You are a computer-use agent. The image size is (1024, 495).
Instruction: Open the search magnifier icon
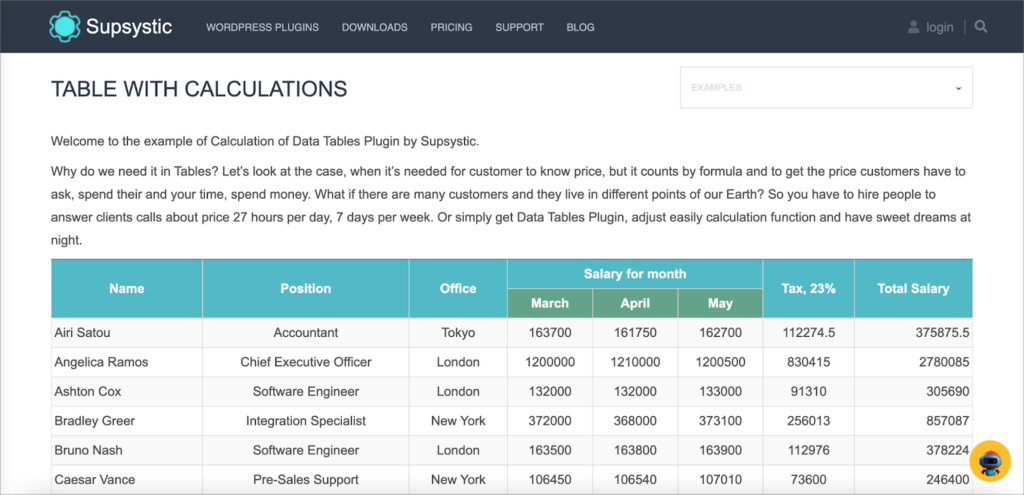click(x=981, y=27)
